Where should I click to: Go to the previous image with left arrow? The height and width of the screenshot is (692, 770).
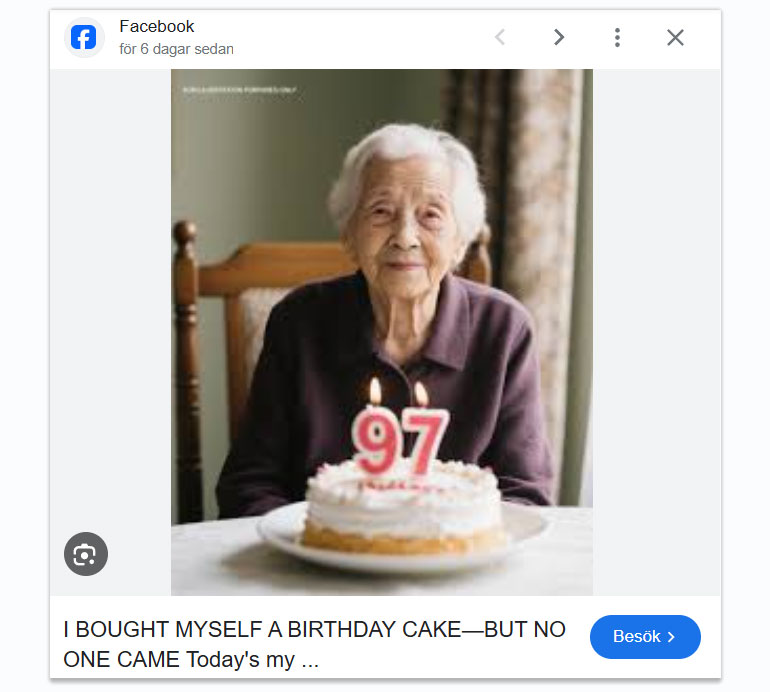coord(500,38)
